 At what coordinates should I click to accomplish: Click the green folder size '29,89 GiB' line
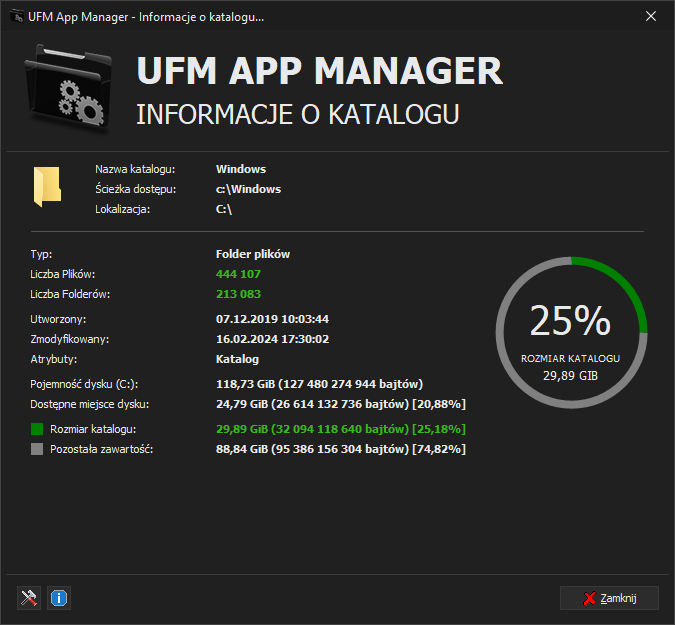[341, 429]
